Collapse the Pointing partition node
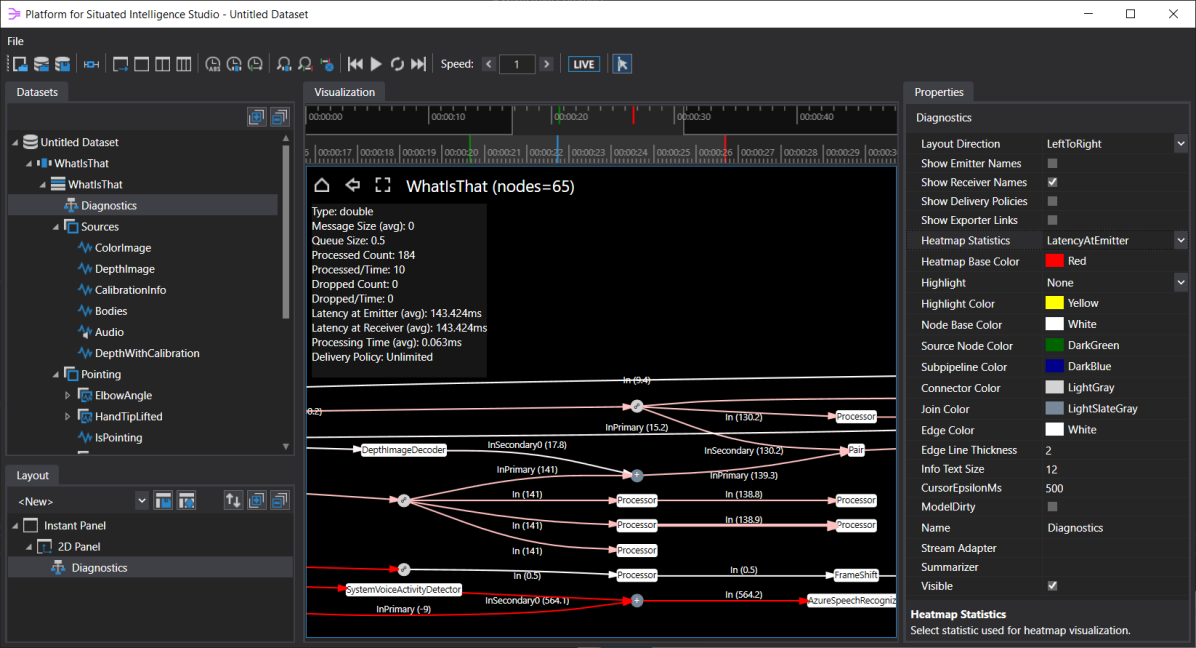 tap(56, 374)
